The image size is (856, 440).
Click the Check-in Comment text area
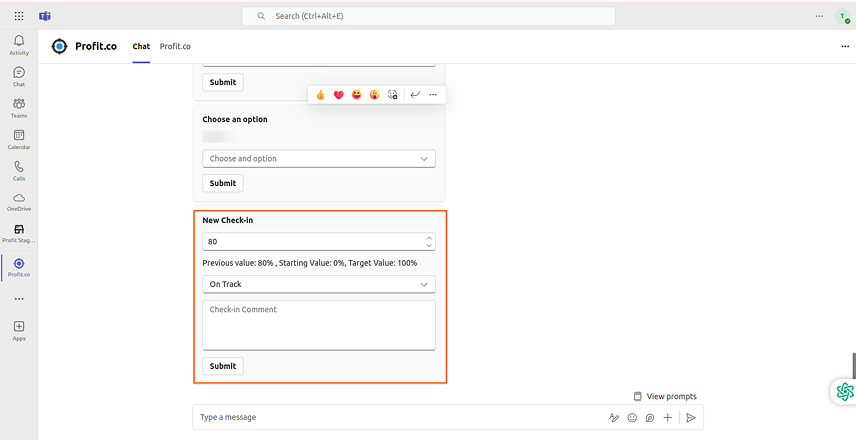coord(319,325)
